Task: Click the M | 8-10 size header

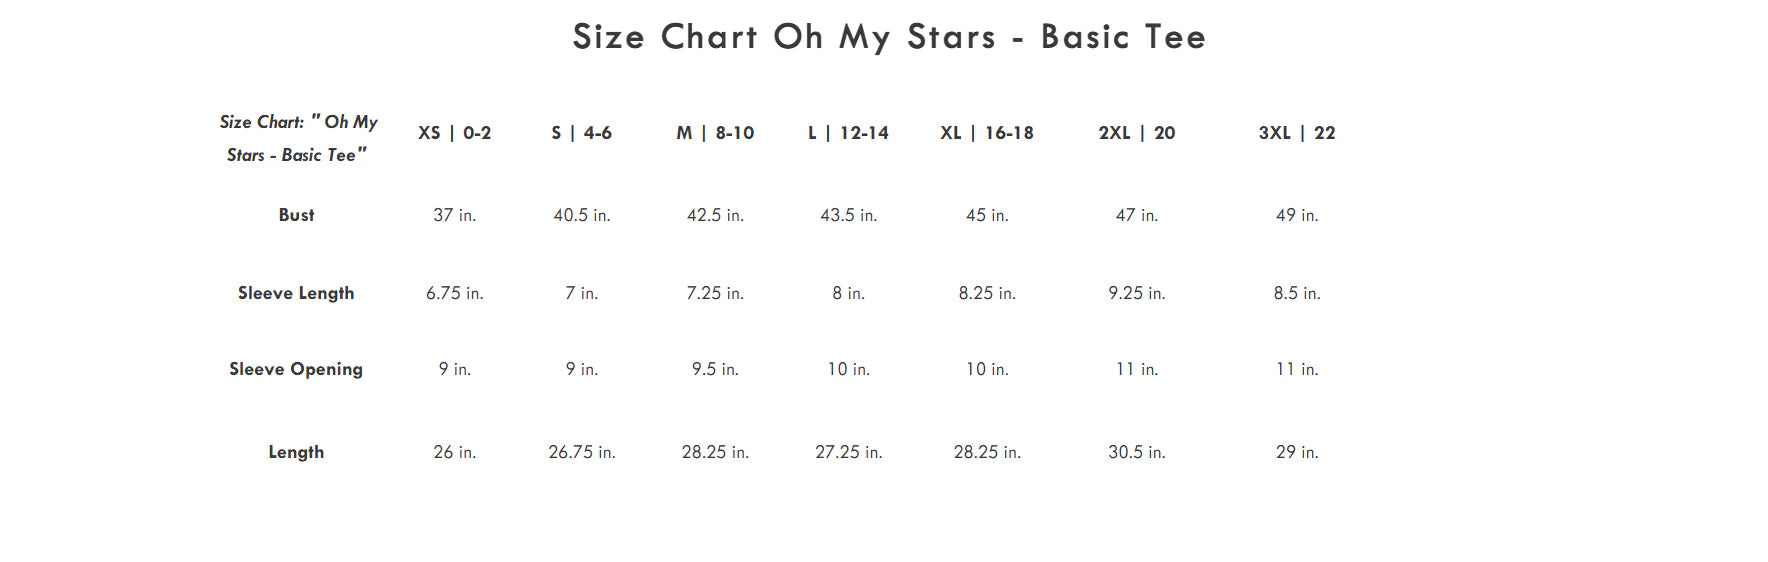Action: click(715, 133)
